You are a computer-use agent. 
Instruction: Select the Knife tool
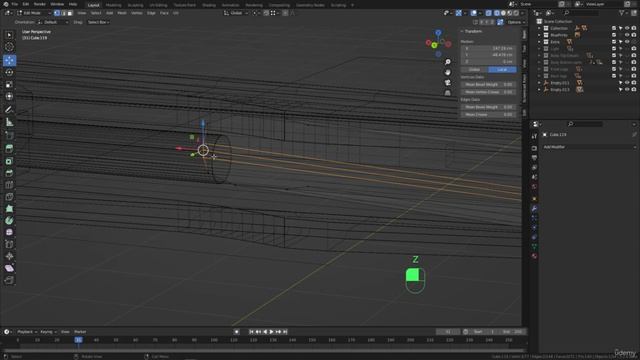pos(9,197)
